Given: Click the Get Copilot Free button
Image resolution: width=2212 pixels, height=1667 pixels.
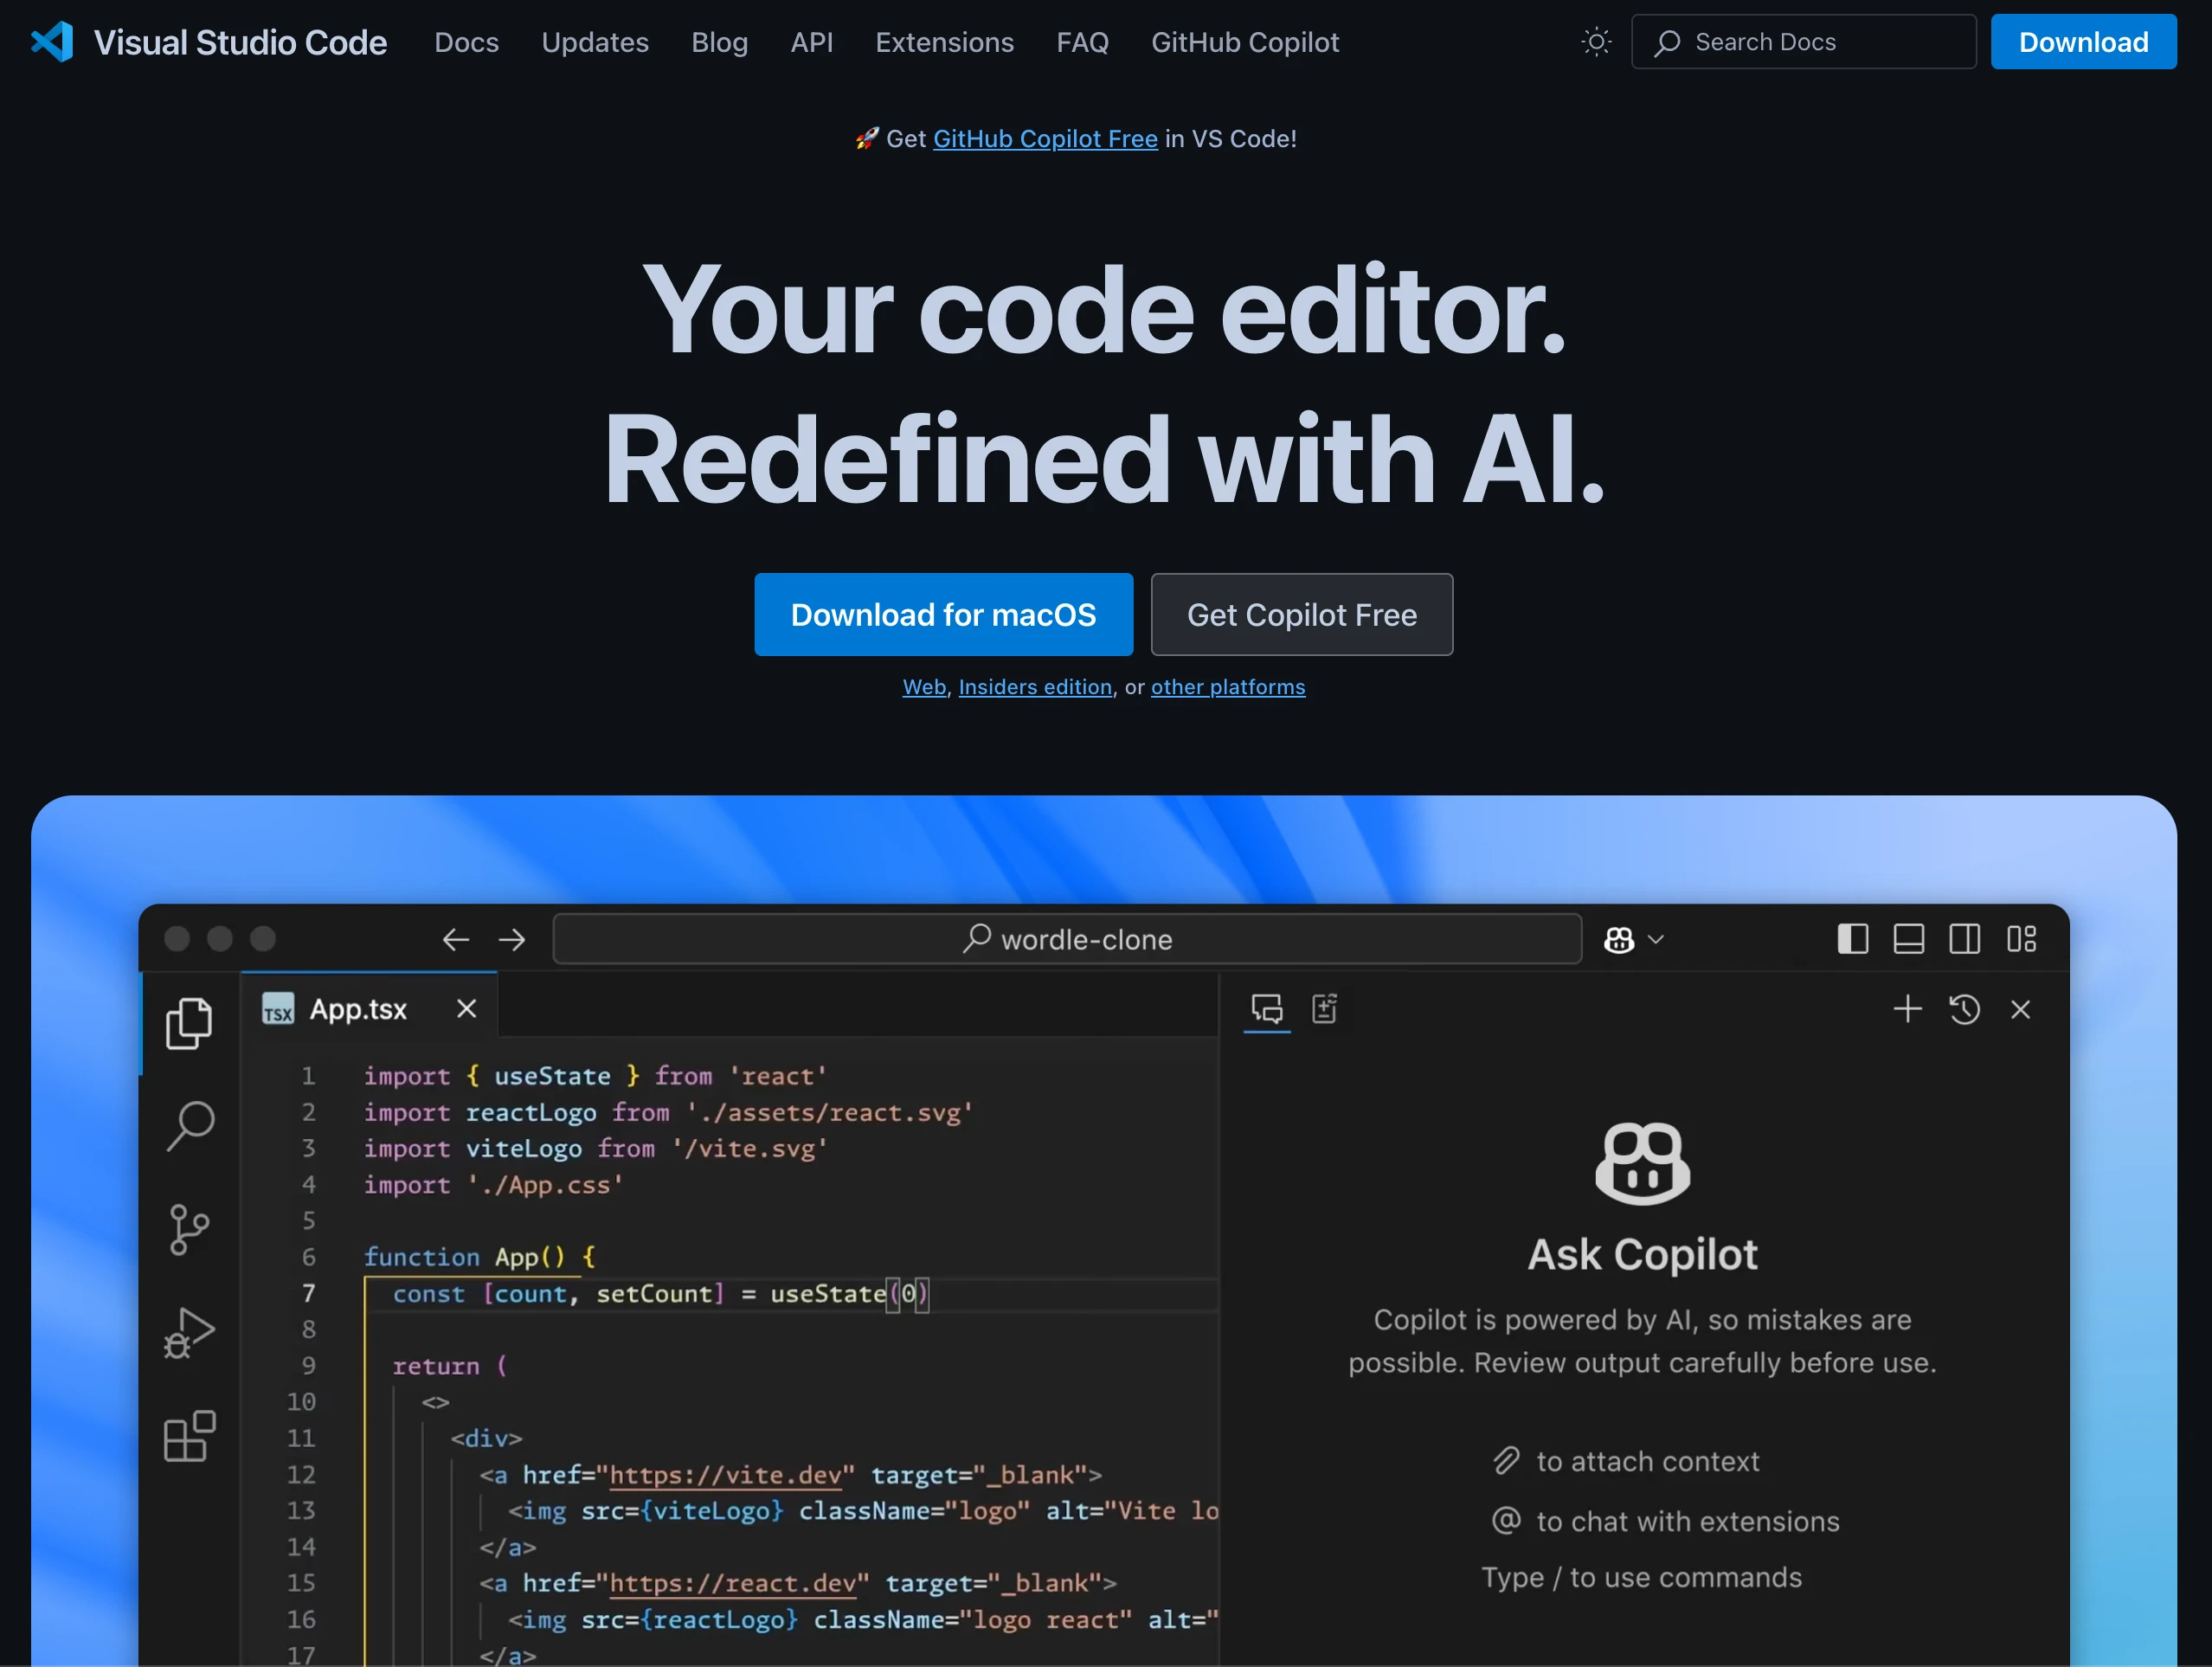Looking at the screenshot, I should coord(1301,614).
